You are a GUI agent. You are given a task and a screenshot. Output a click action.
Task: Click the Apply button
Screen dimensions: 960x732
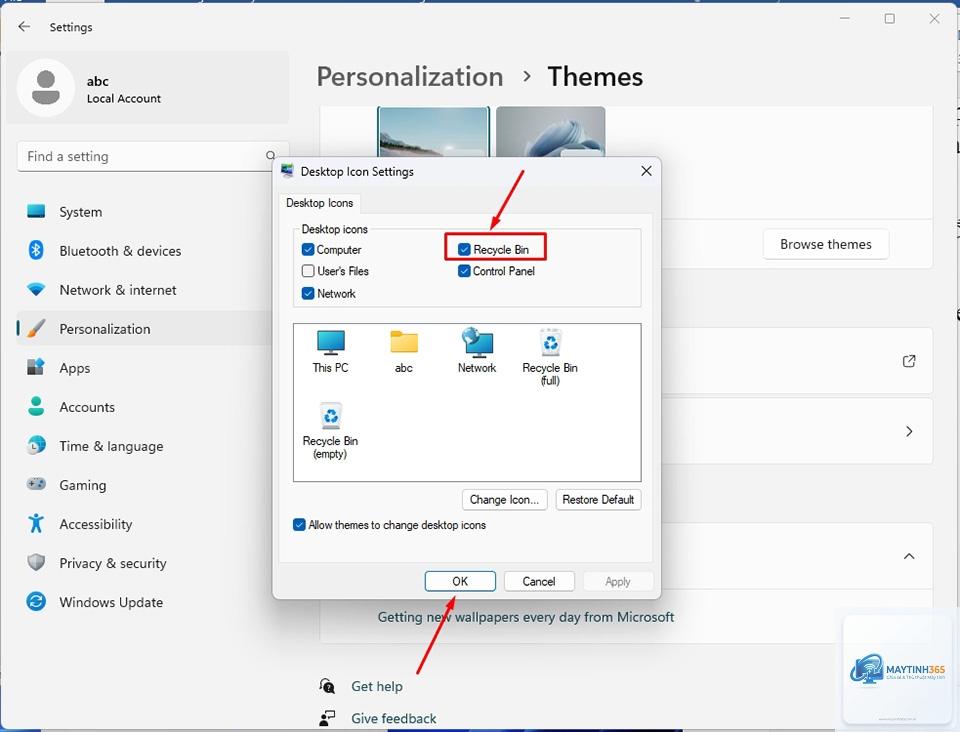pos(618,581)
